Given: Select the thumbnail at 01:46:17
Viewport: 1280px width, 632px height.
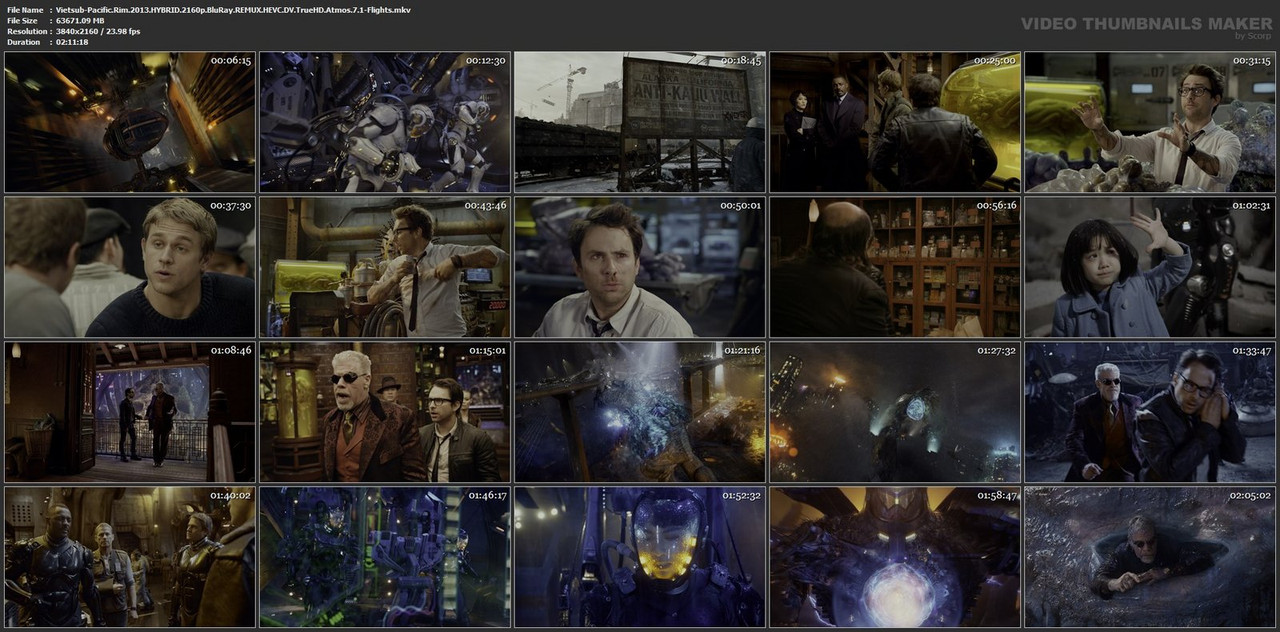Looking at the screenshot, I should 385,557.
